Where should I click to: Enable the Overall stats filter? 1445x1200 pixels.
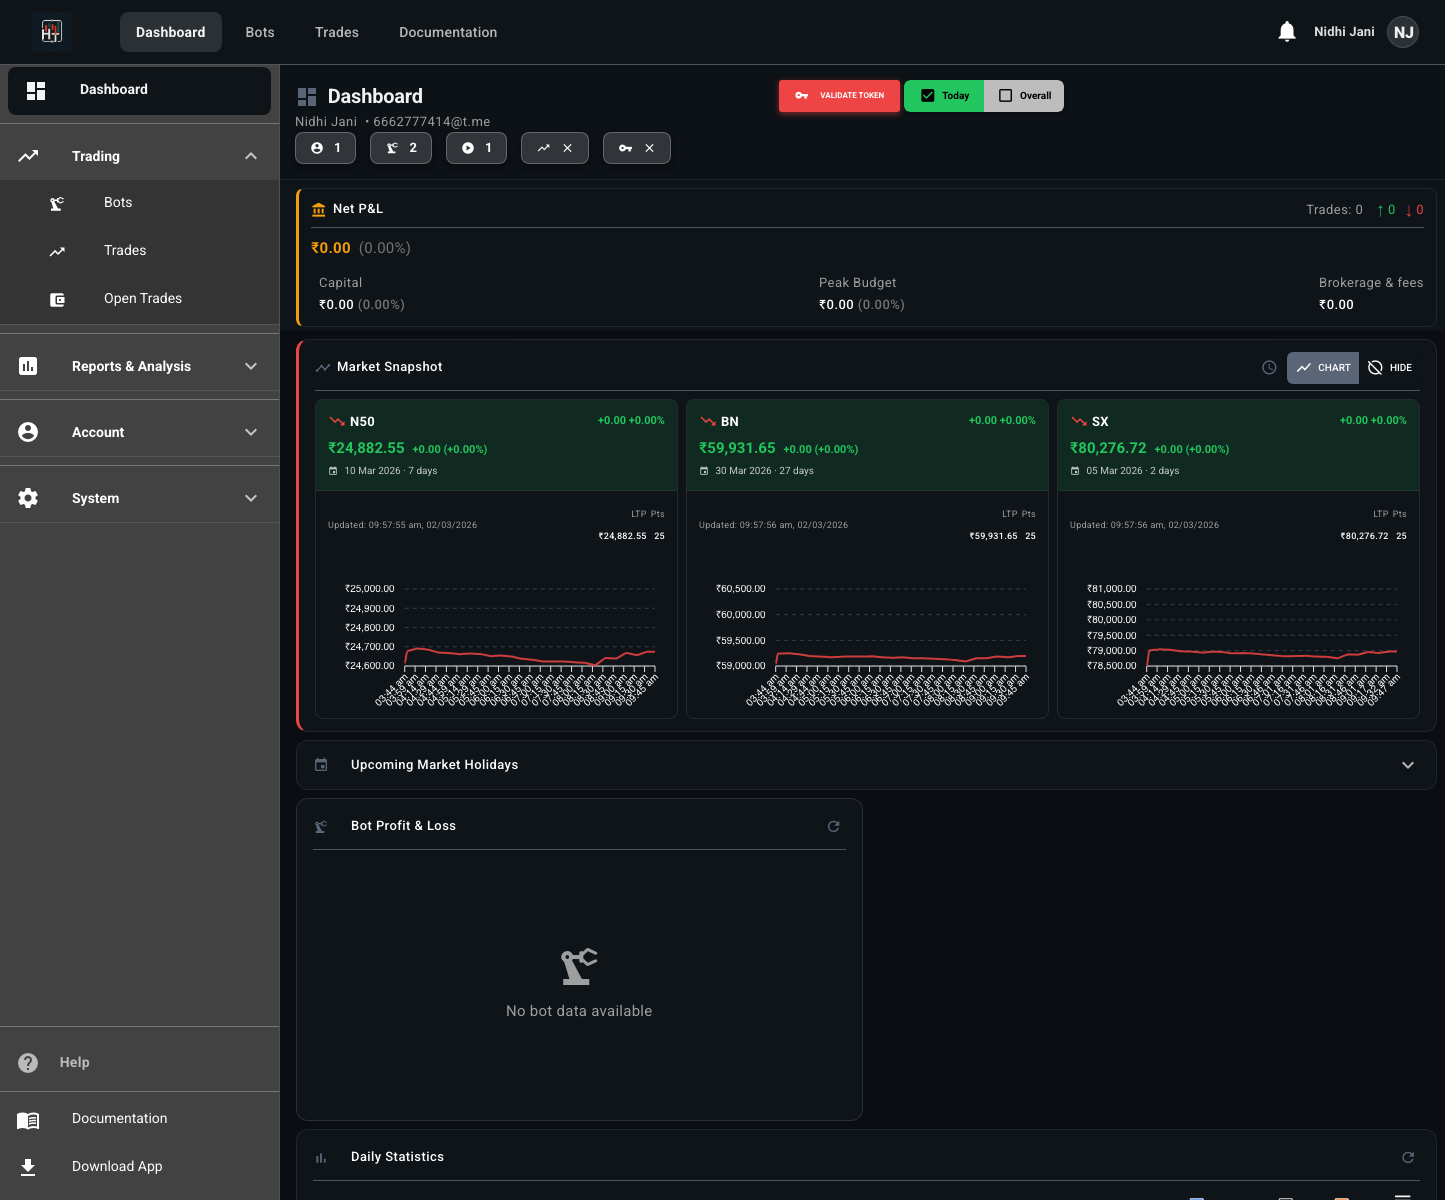(1023, 95)
